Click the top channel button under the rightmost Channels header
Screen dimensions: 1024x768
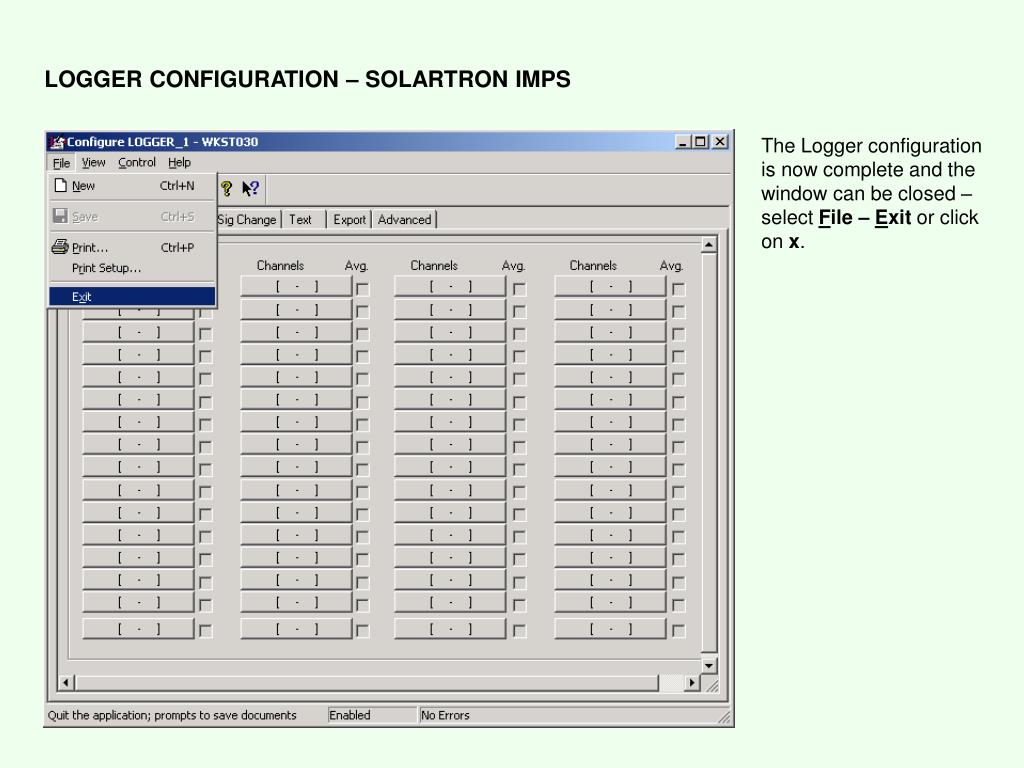[611, 287]
